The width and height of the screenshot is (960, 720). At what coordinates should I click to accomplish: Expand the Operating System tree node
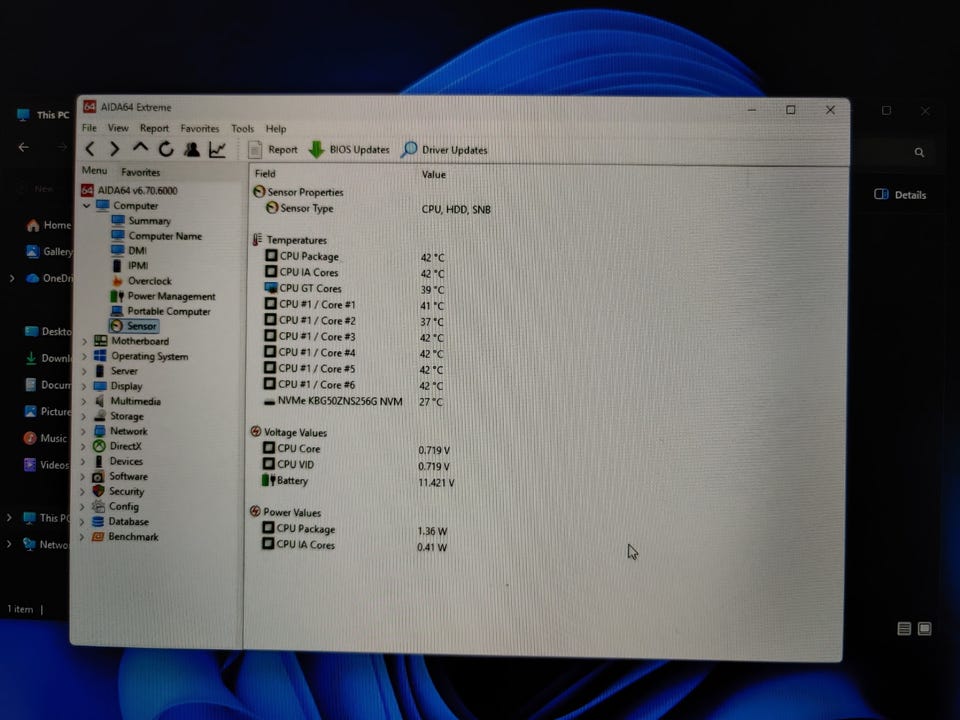click(84, 356)
